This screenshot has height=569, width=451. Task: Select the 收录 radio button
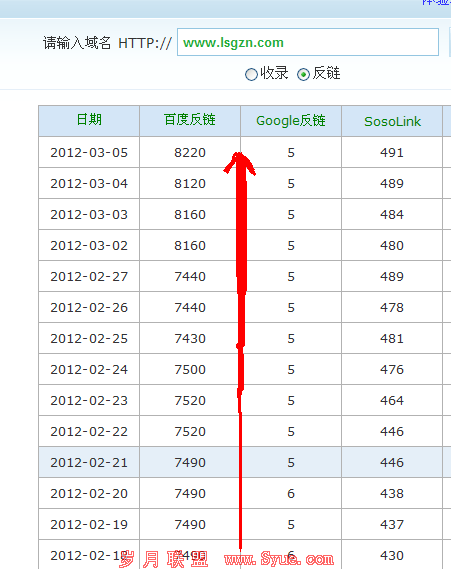pyautogui.click(x=251, y=74)
